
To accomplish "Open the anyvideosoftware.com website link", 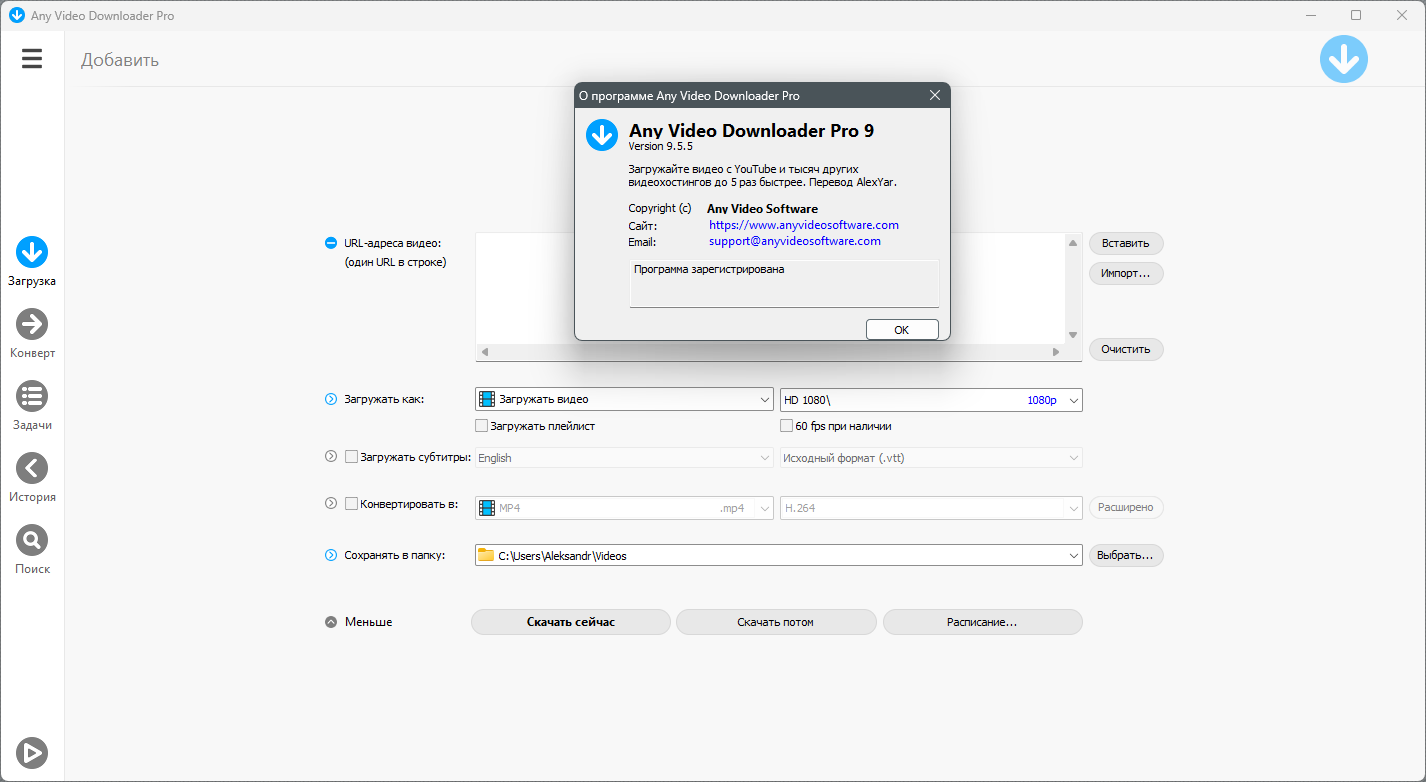I will tap(804, 225).
